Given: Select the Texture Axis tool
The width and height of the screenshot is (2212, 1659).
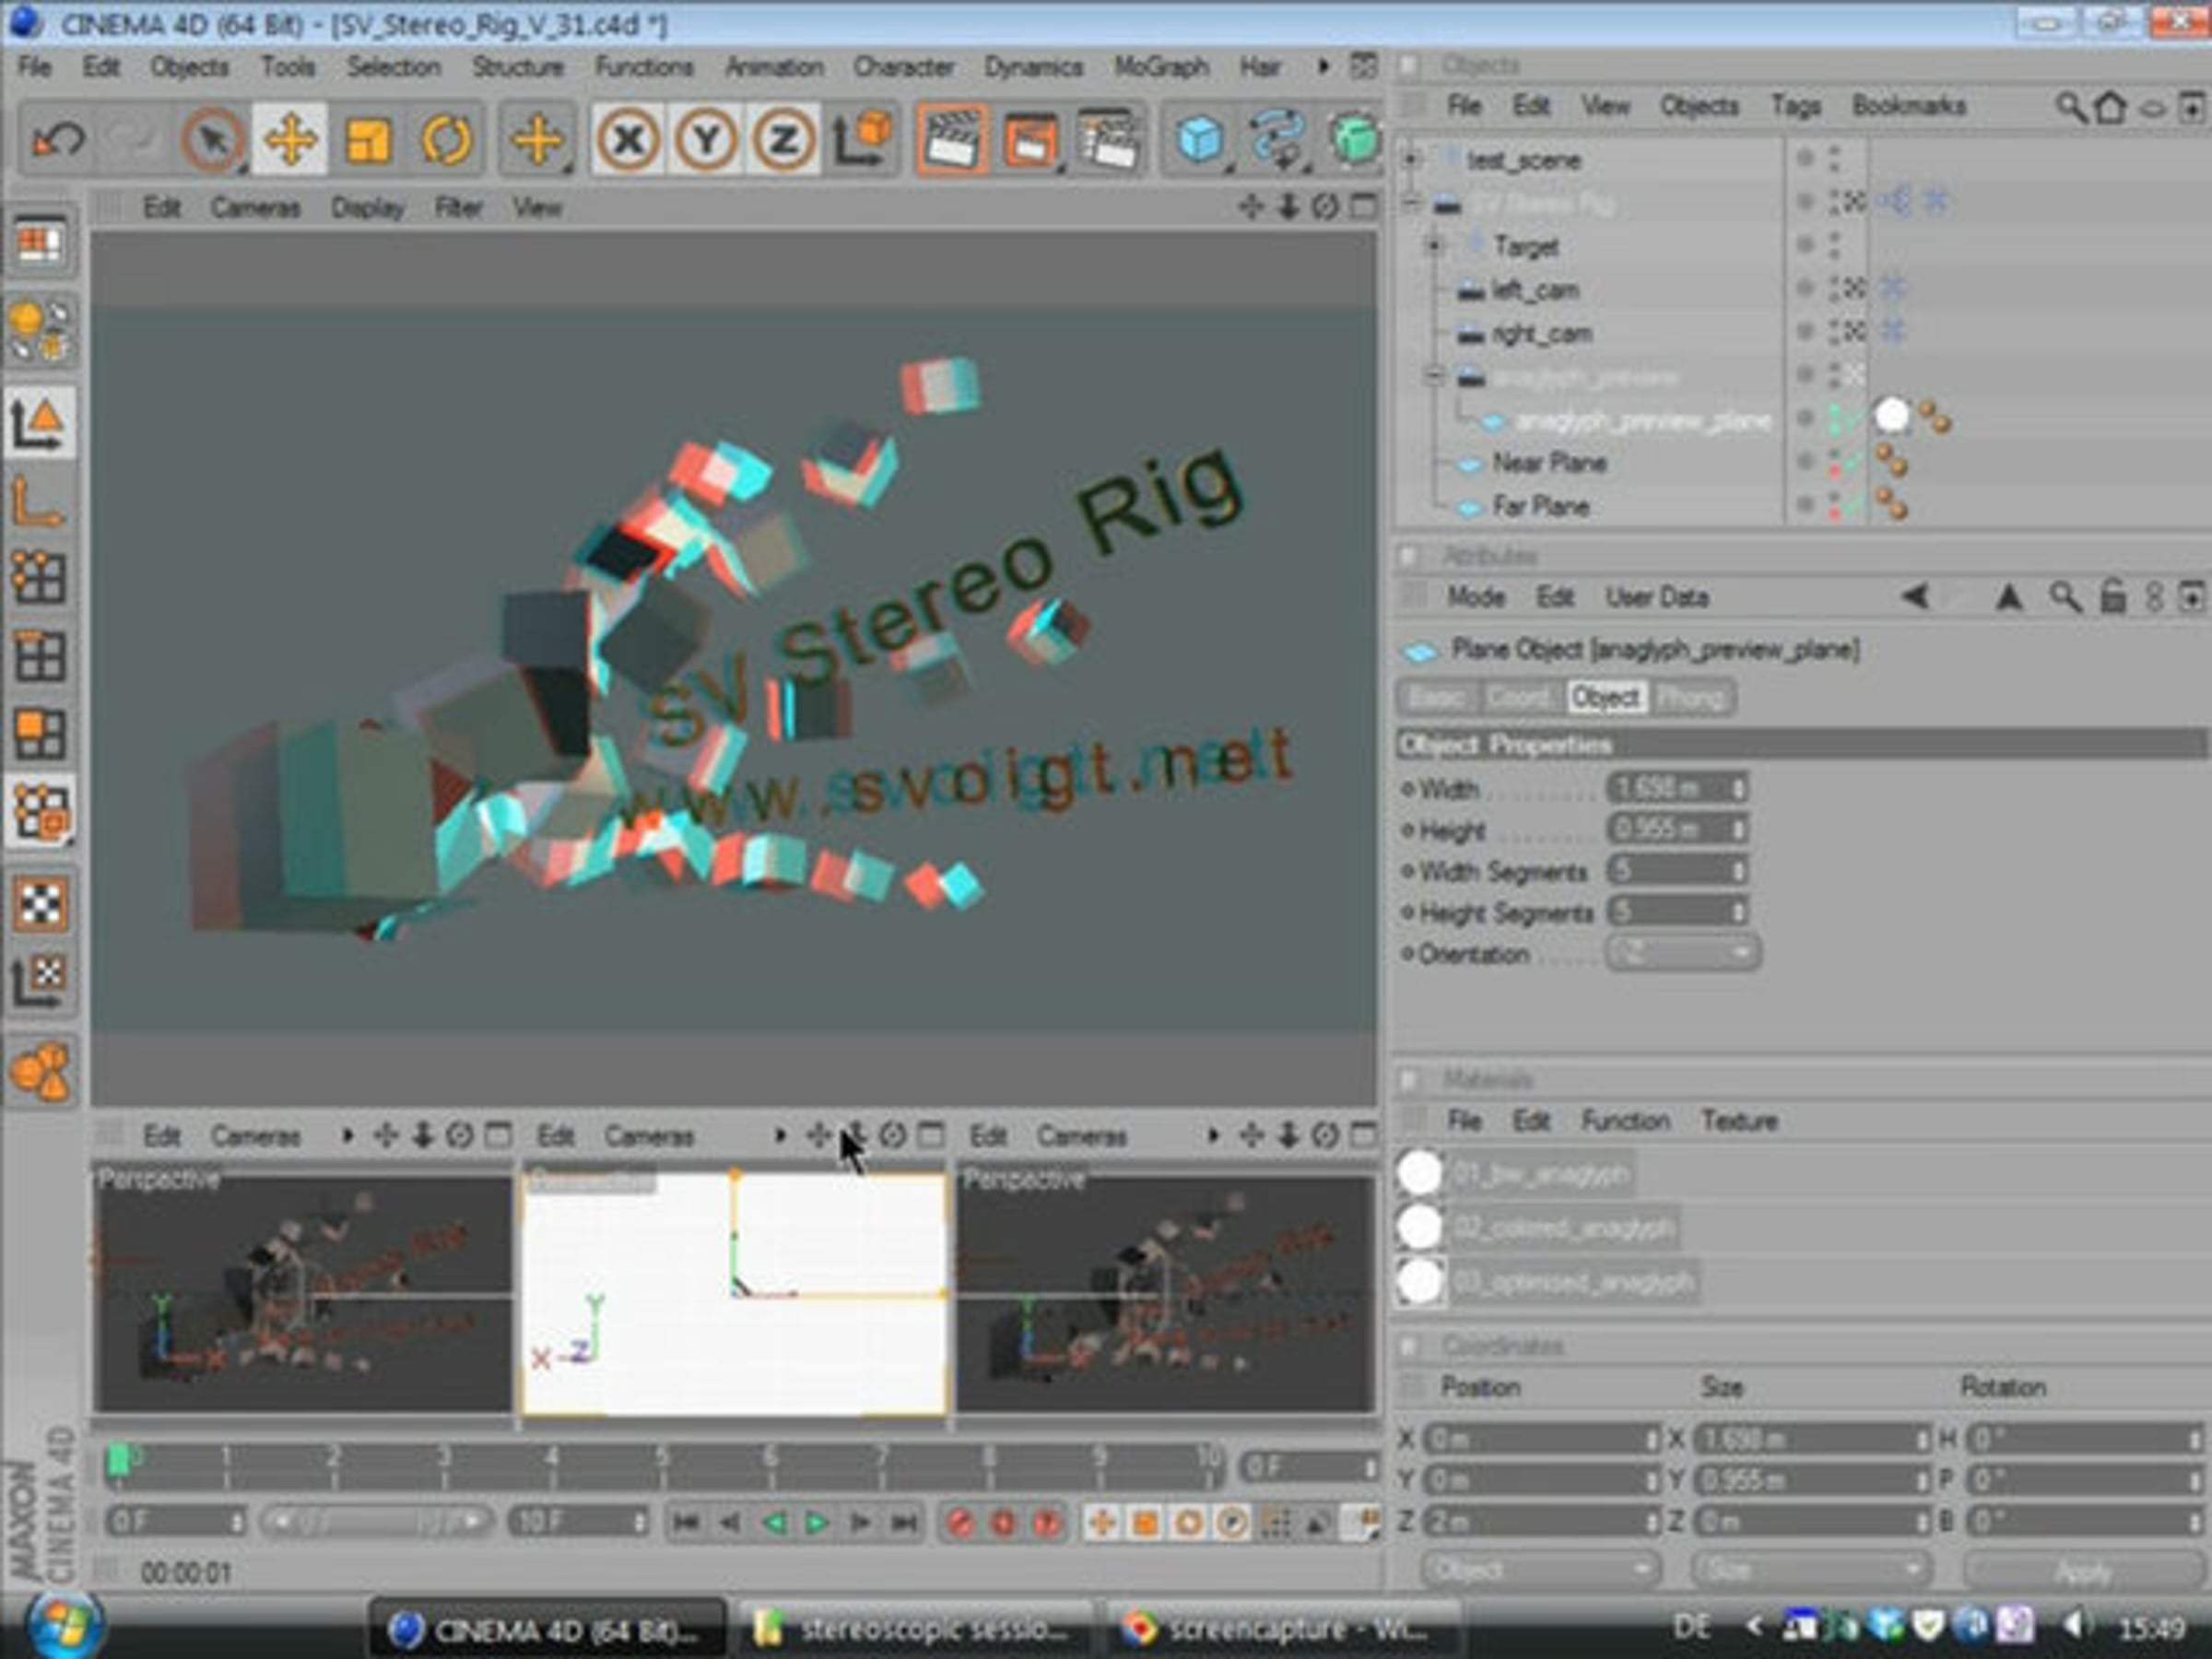Looking at the screenshot, I should pos(40,980).
